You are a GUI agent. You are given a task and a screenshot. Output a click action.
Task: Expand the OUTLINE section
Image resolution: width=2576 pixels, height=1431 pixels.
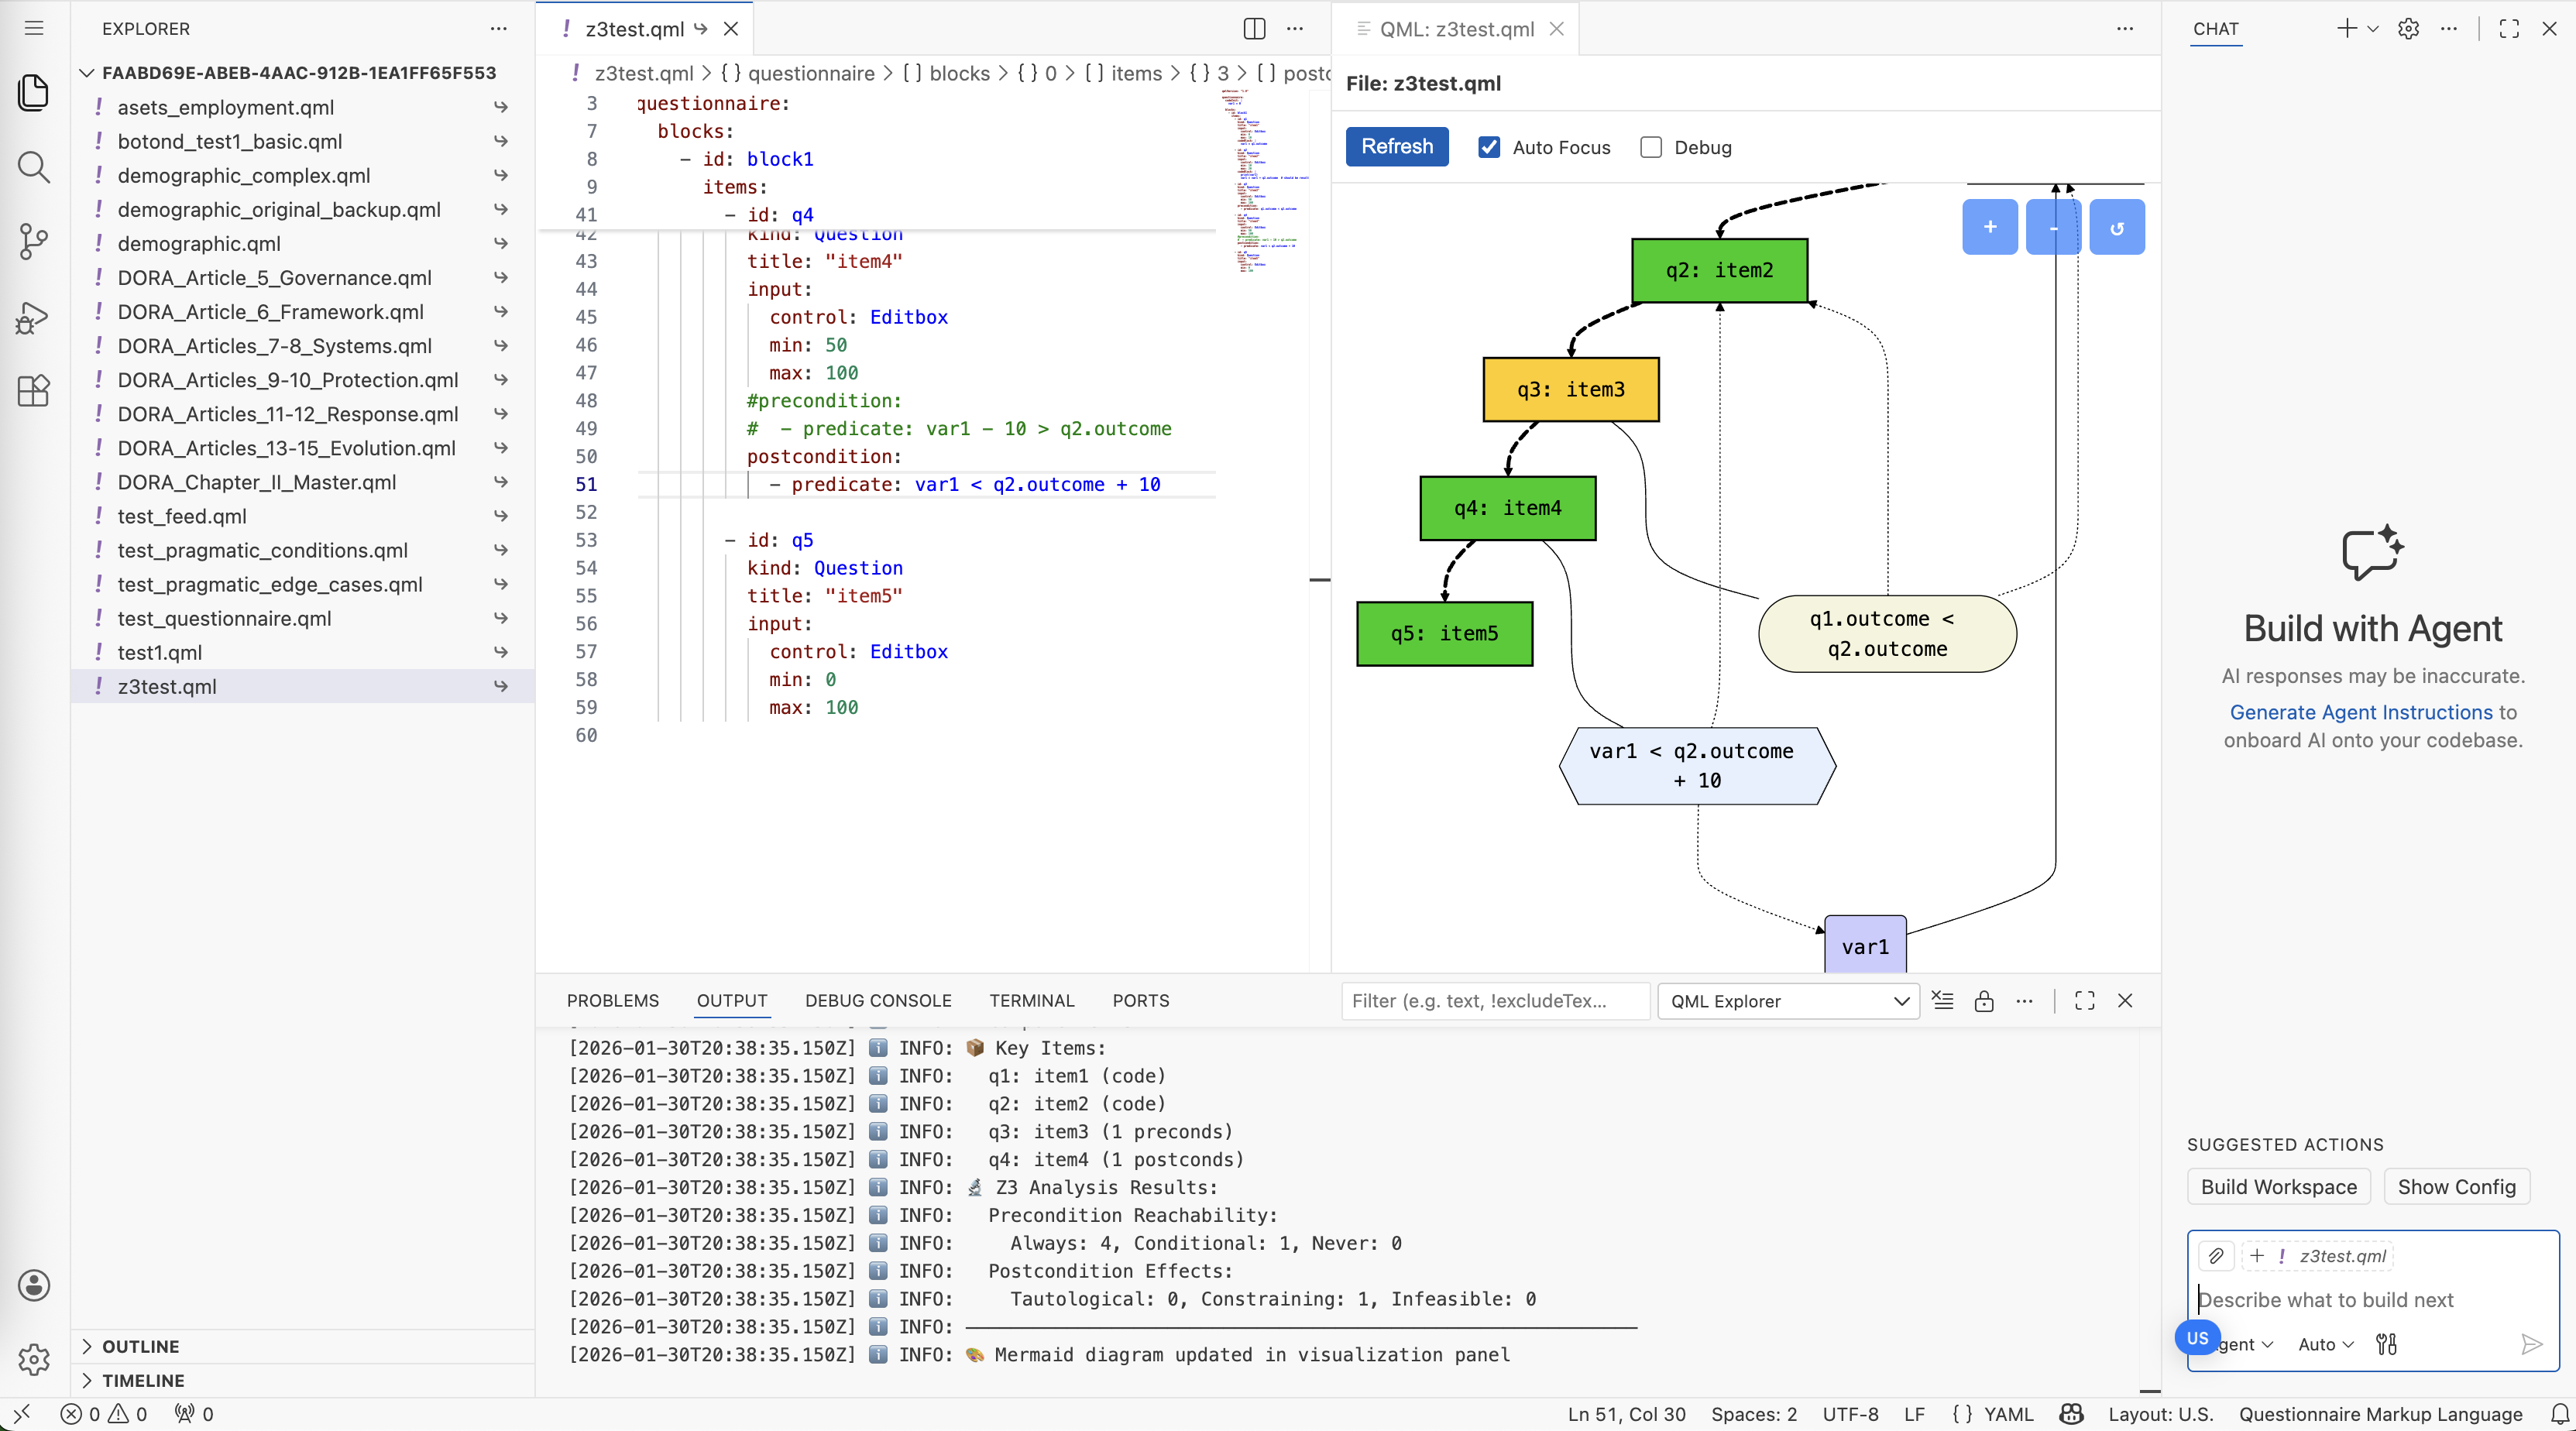pos(140,1346)
